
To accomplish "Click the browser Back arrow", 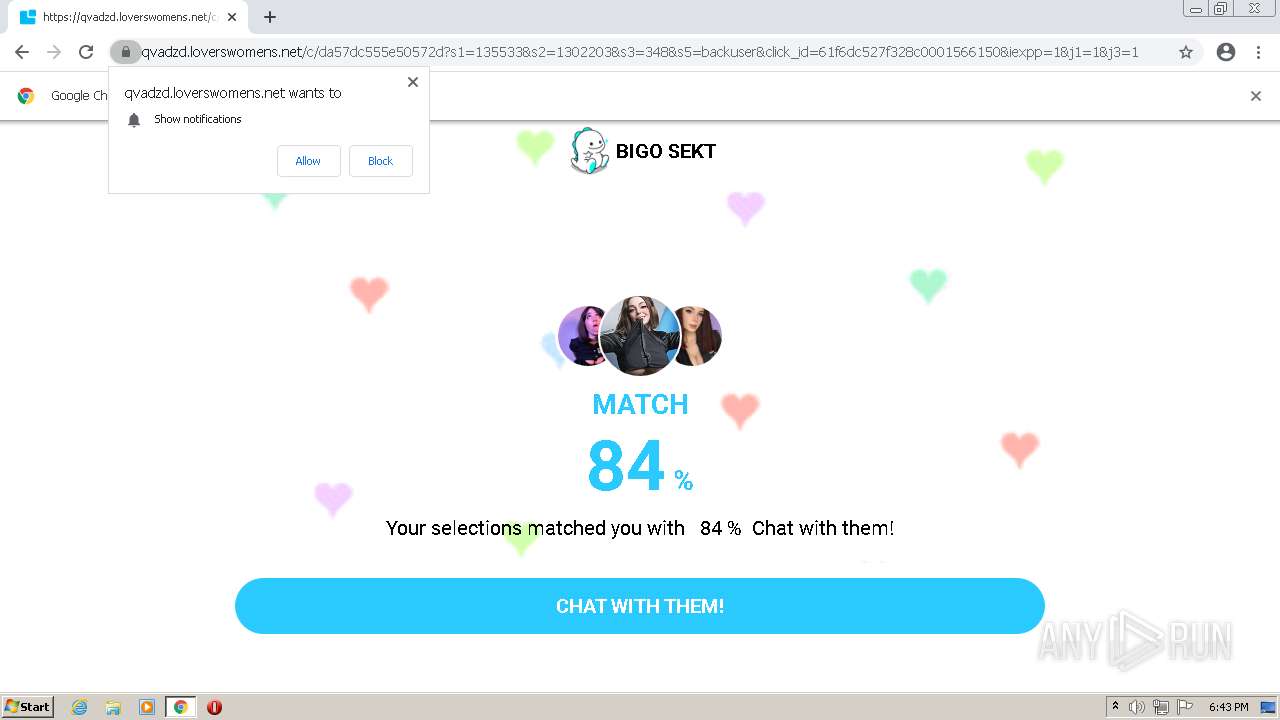I will (x=22, y=52).
